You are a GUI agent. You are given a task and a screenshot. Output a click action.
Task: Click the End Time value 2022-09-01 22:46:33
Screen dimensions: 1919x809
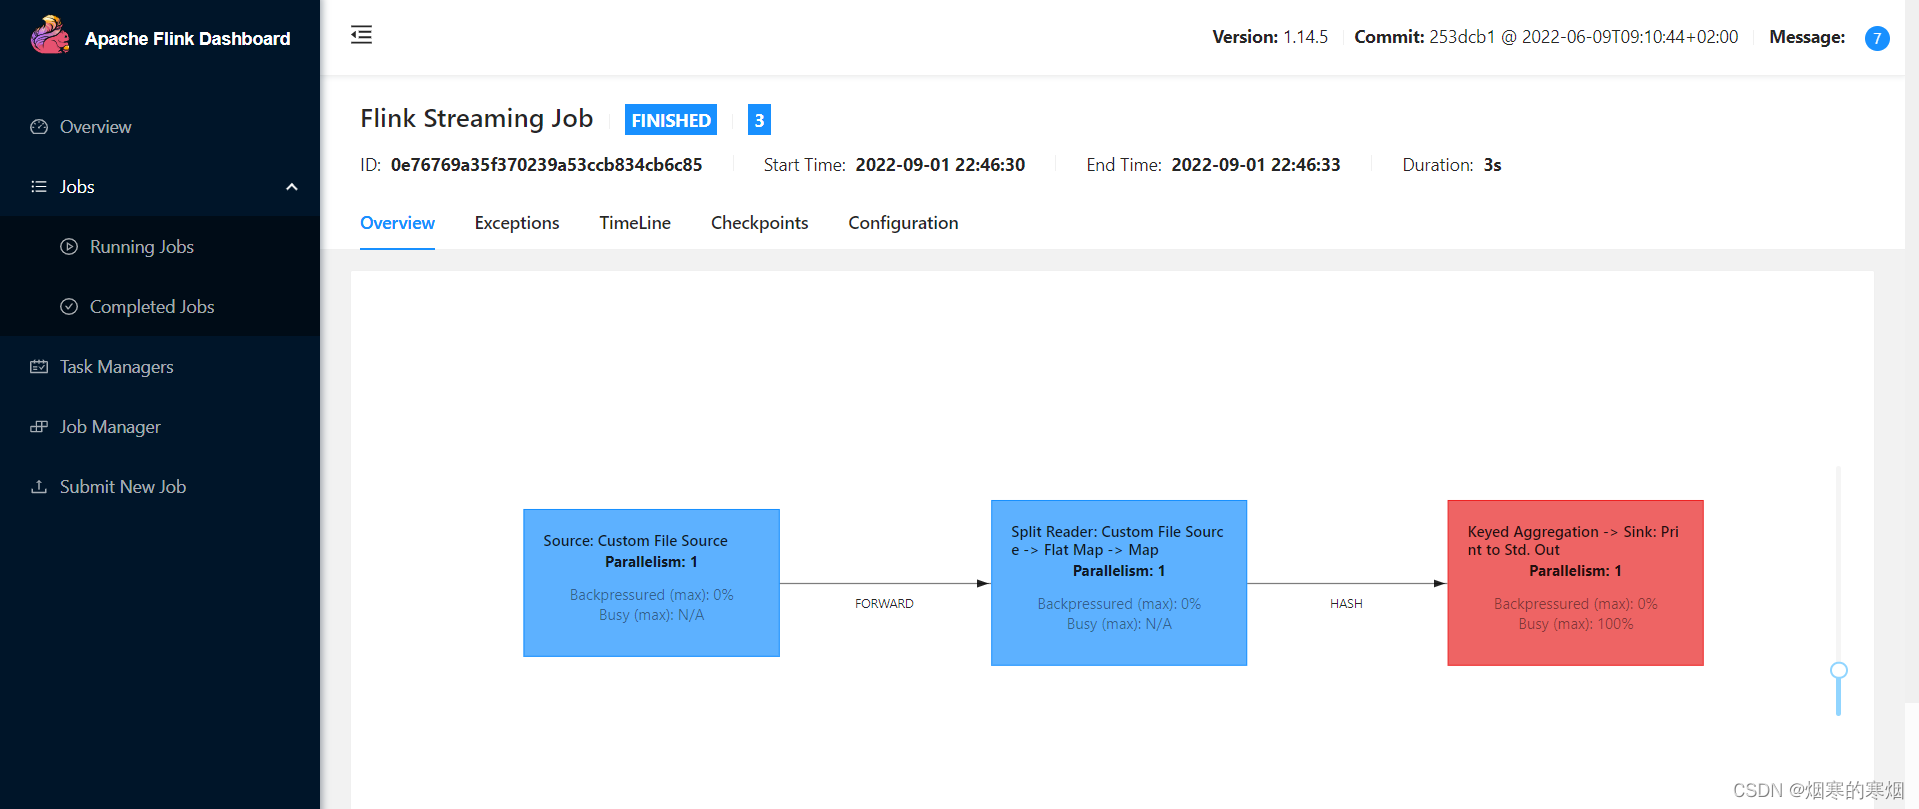[x=1256, y=165]
